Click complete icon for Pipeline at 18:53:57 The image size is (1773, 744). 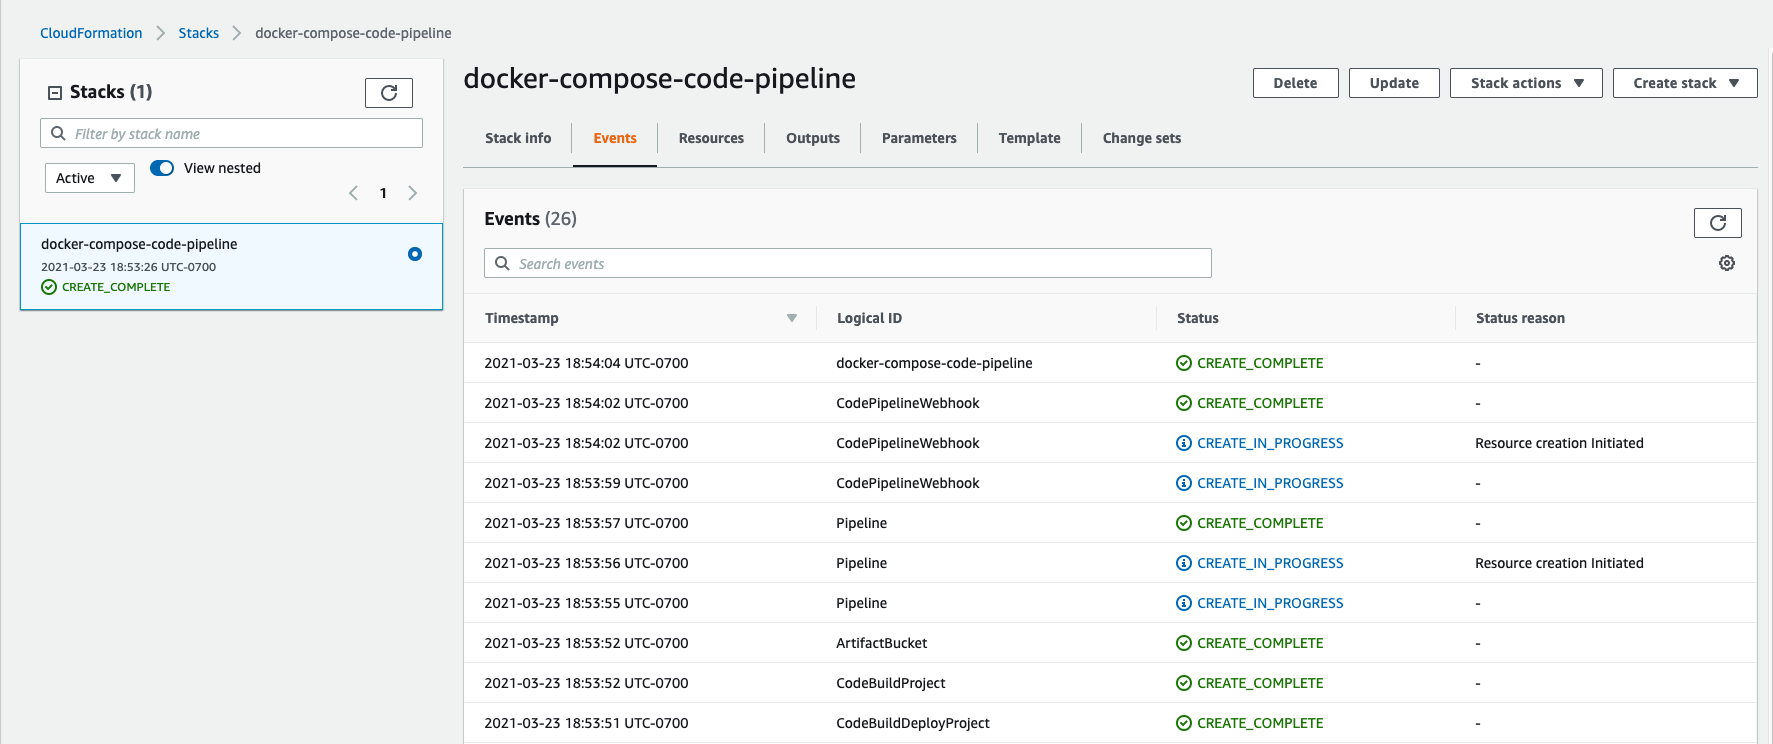pyautogui.click(x=1184, y=523)
